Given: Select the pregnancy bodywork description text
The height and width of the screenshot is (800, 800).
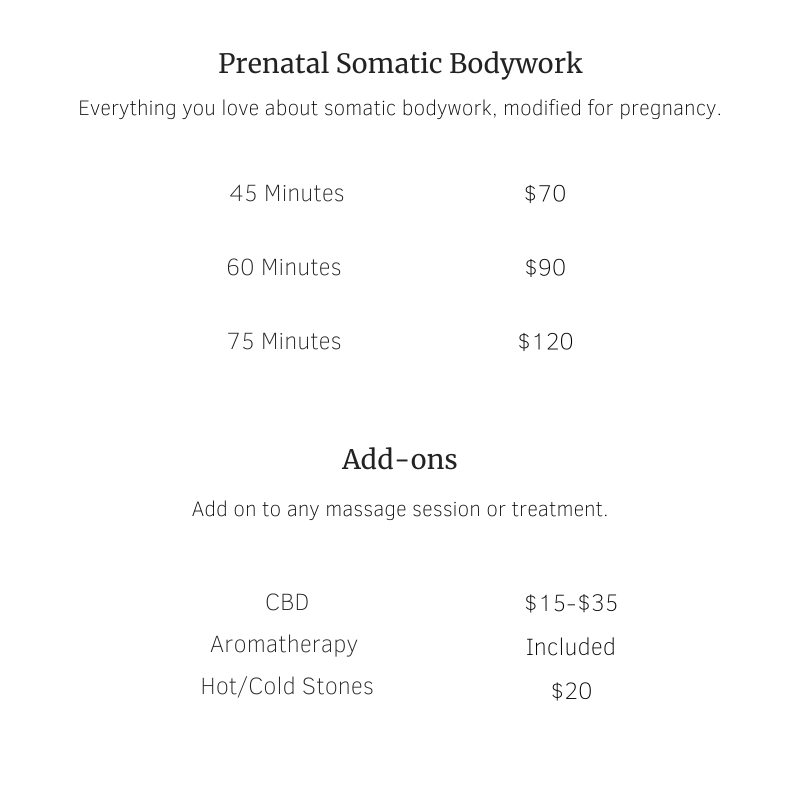Looking at the screenshot, I should 399,109.
